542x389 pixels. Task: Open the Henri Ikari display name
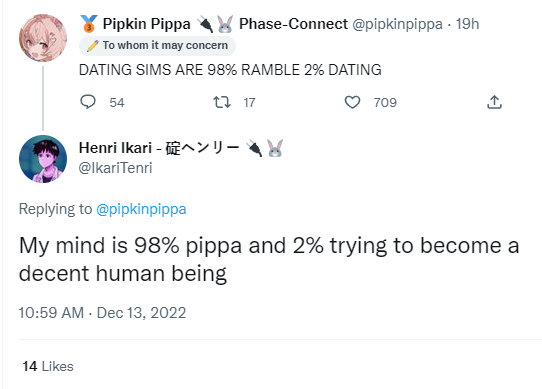pos(159,148)
